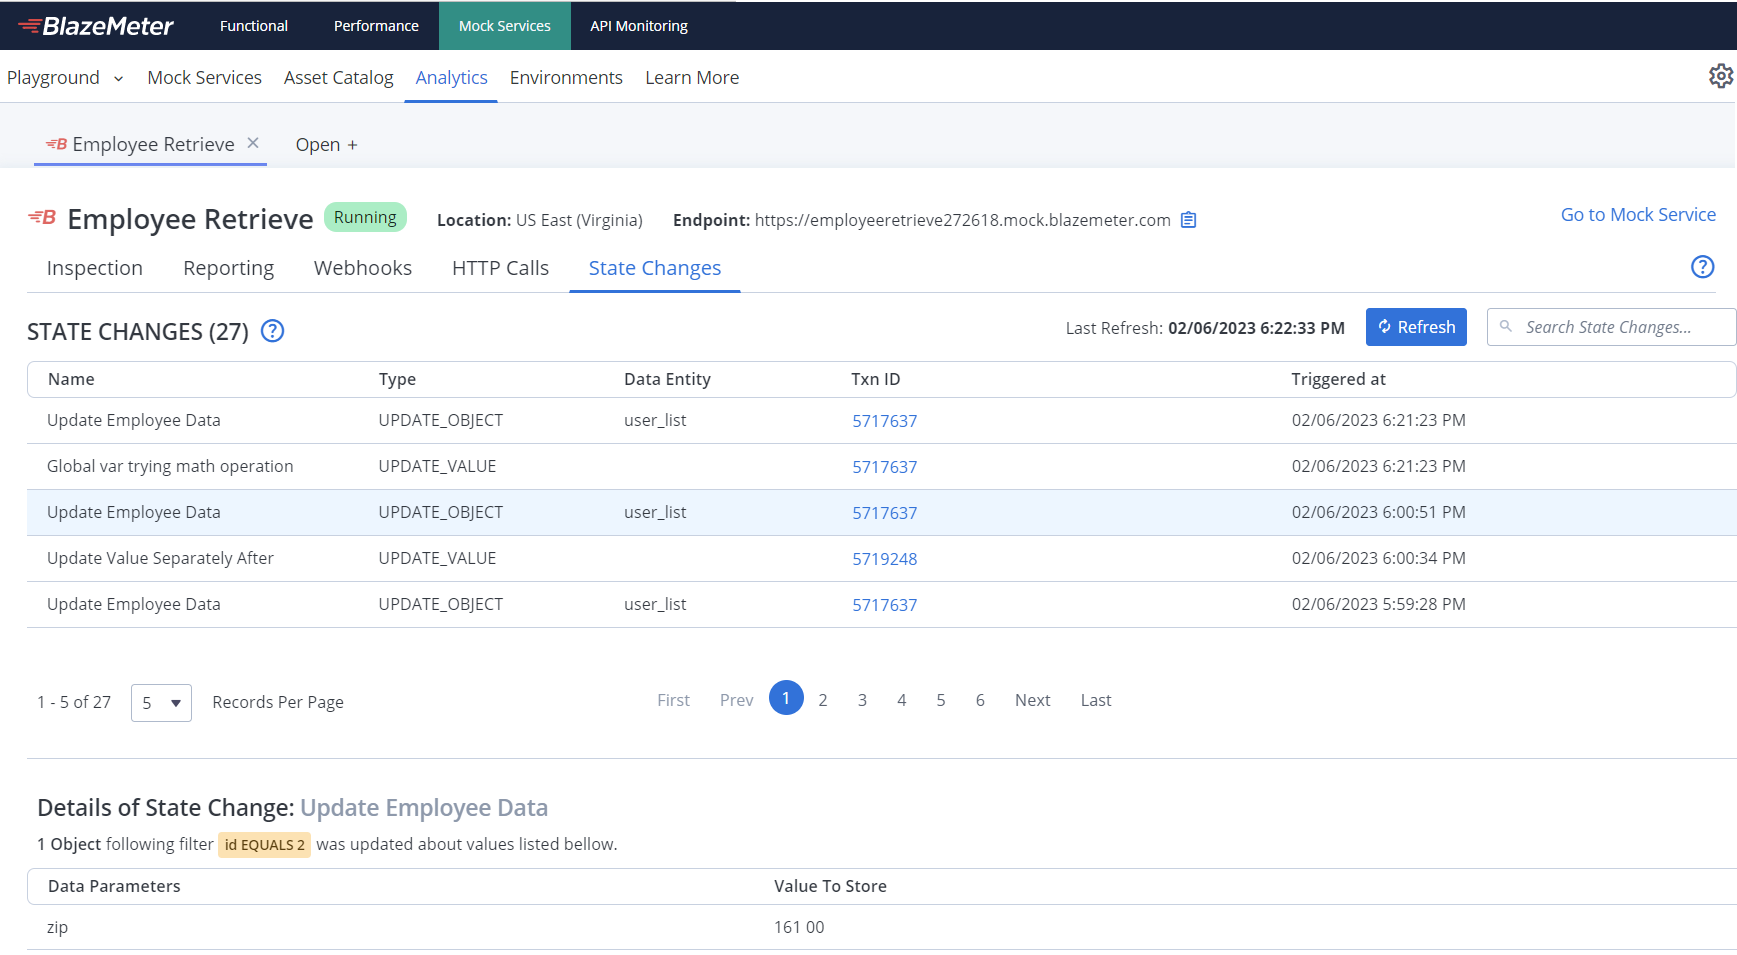
Task: Click the Refresh button
Action: (x=1416, y=327)
